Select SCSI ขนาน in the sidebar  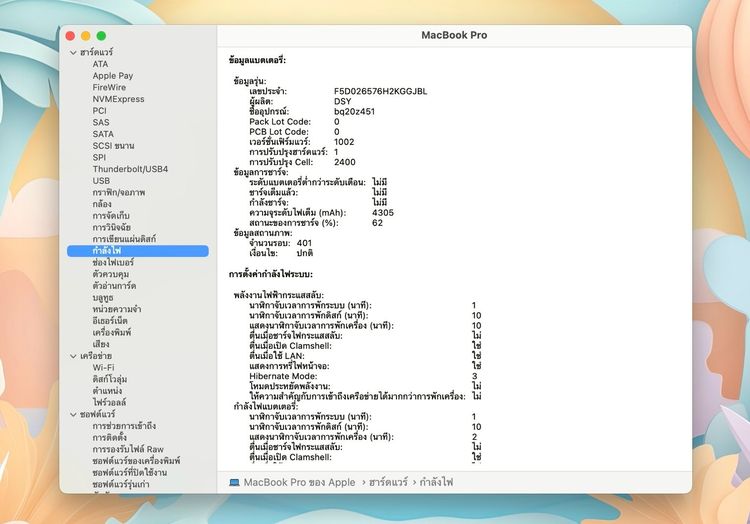[113, 146]
